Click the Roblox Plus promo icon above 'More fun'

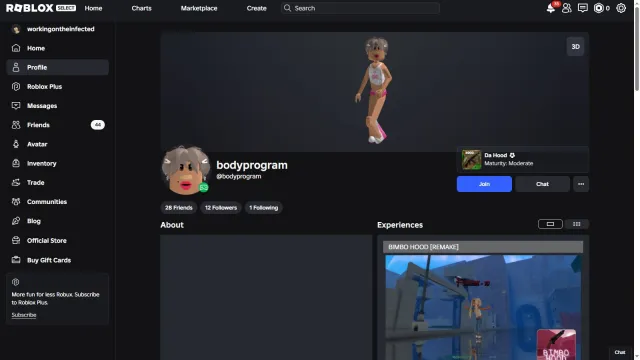point(16,282)
